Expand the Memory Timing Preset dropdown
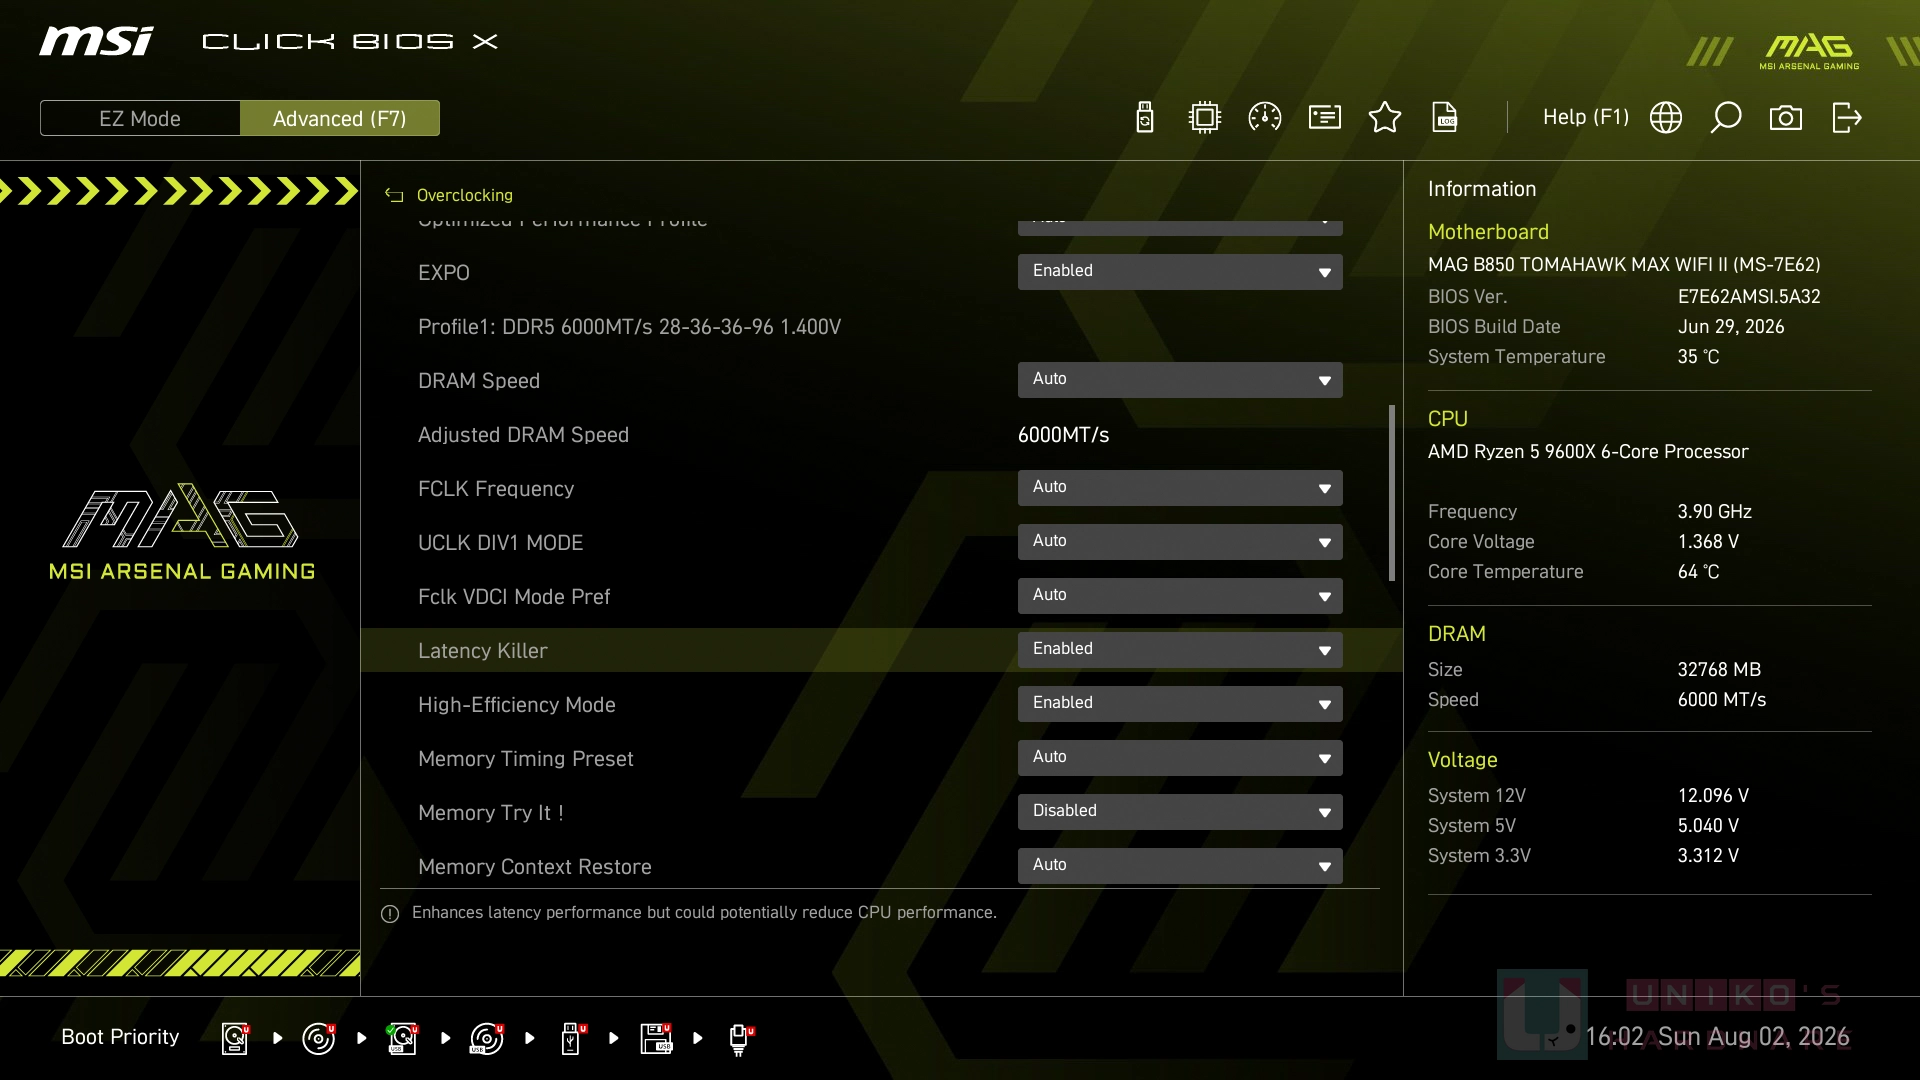 1180,758
